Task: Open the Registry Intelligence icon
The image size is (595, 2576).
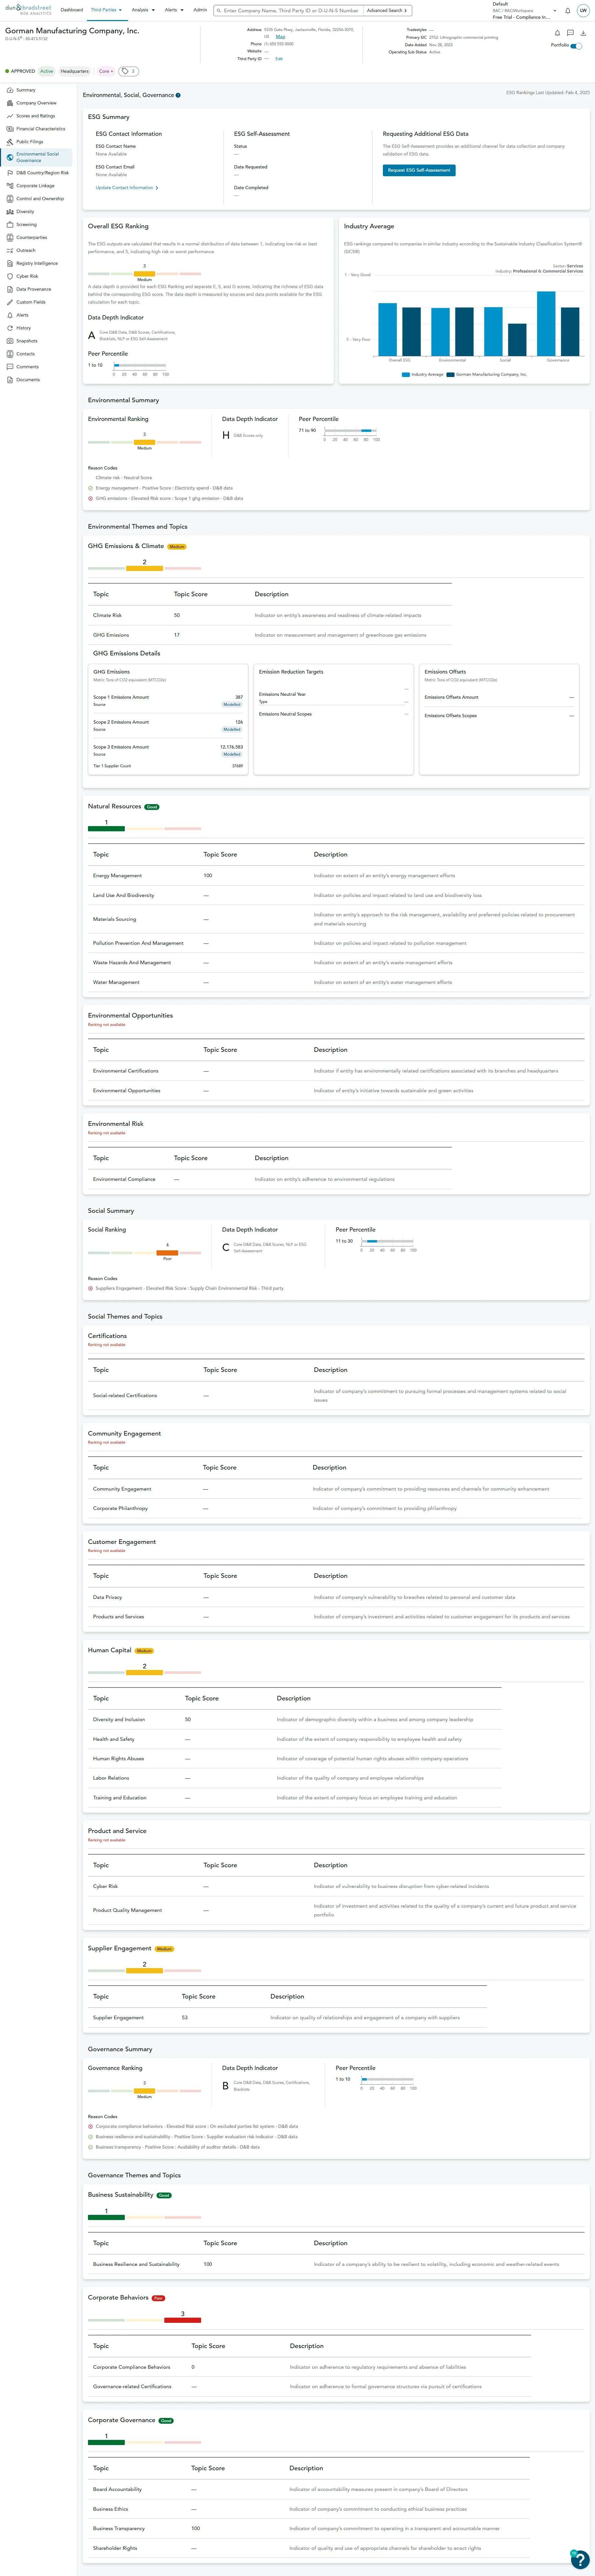Action: [10, 264]
